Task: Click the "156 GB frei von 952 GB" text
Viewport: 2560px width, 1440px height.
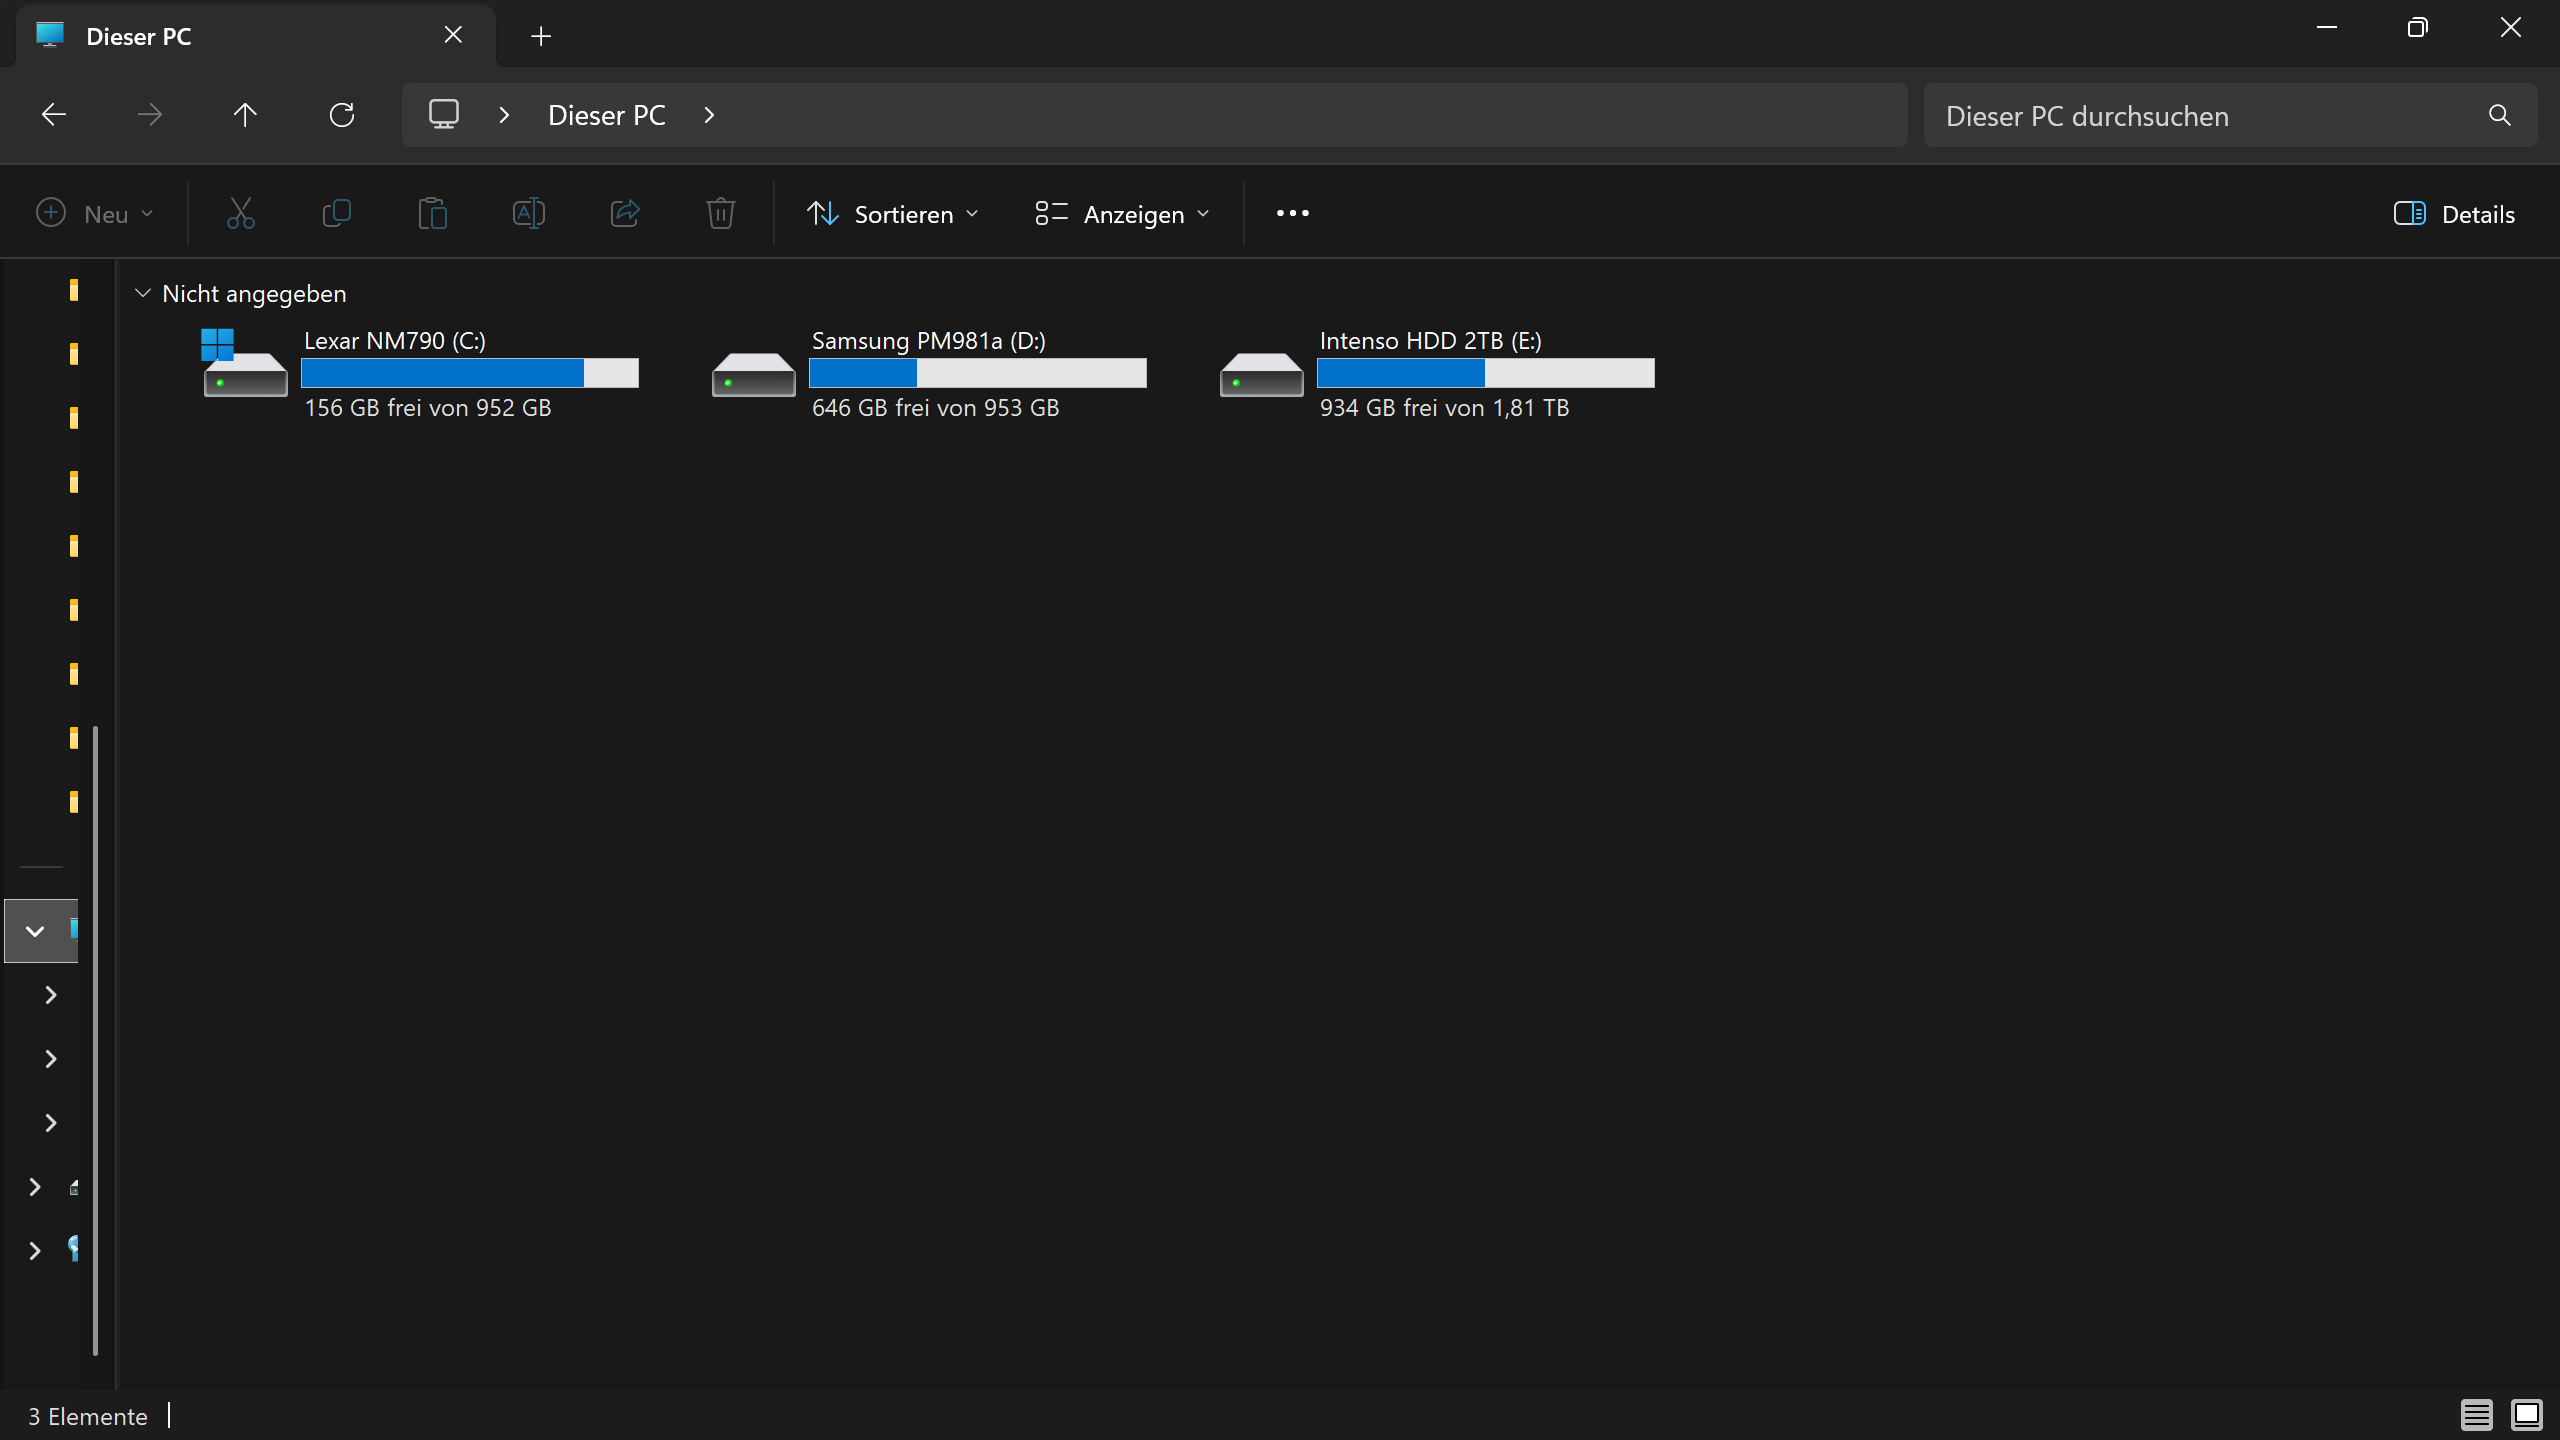Action: 428,408
